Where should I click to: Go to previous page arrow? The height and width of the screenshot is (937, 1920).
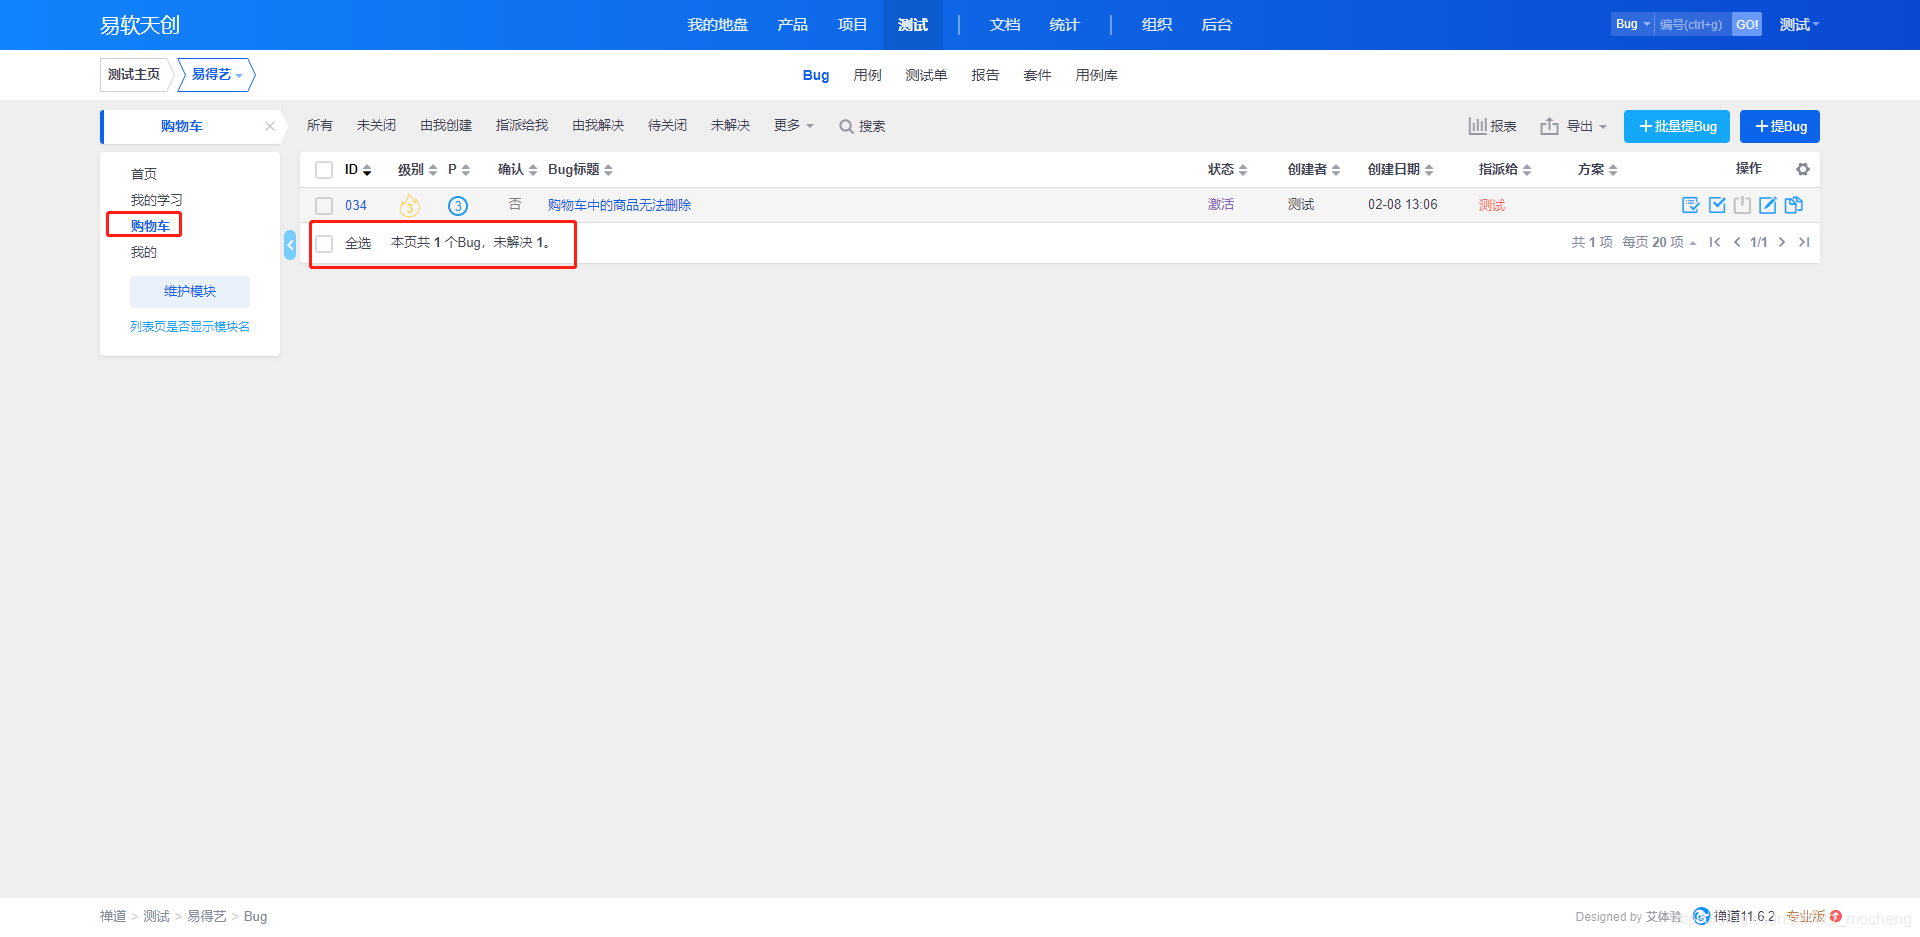coord(1737,242)
